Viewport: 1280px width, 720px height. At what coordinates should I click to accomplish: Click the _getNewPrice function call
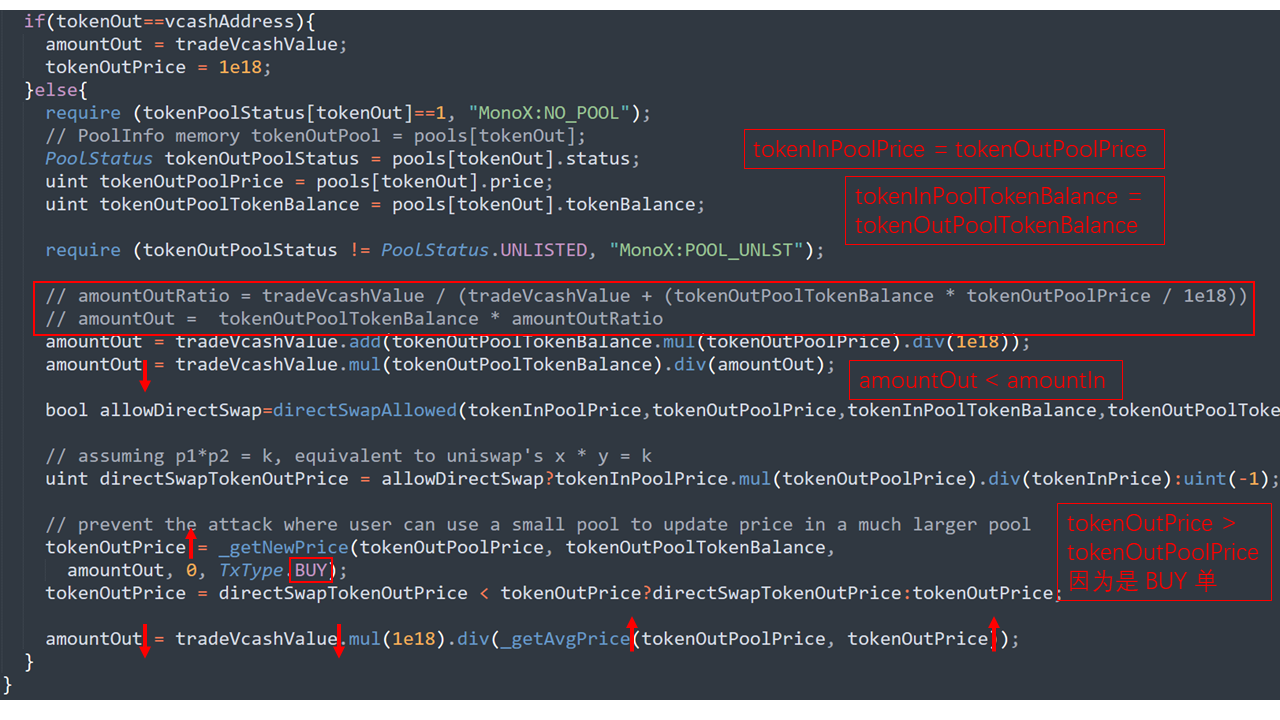coord(283,547)
